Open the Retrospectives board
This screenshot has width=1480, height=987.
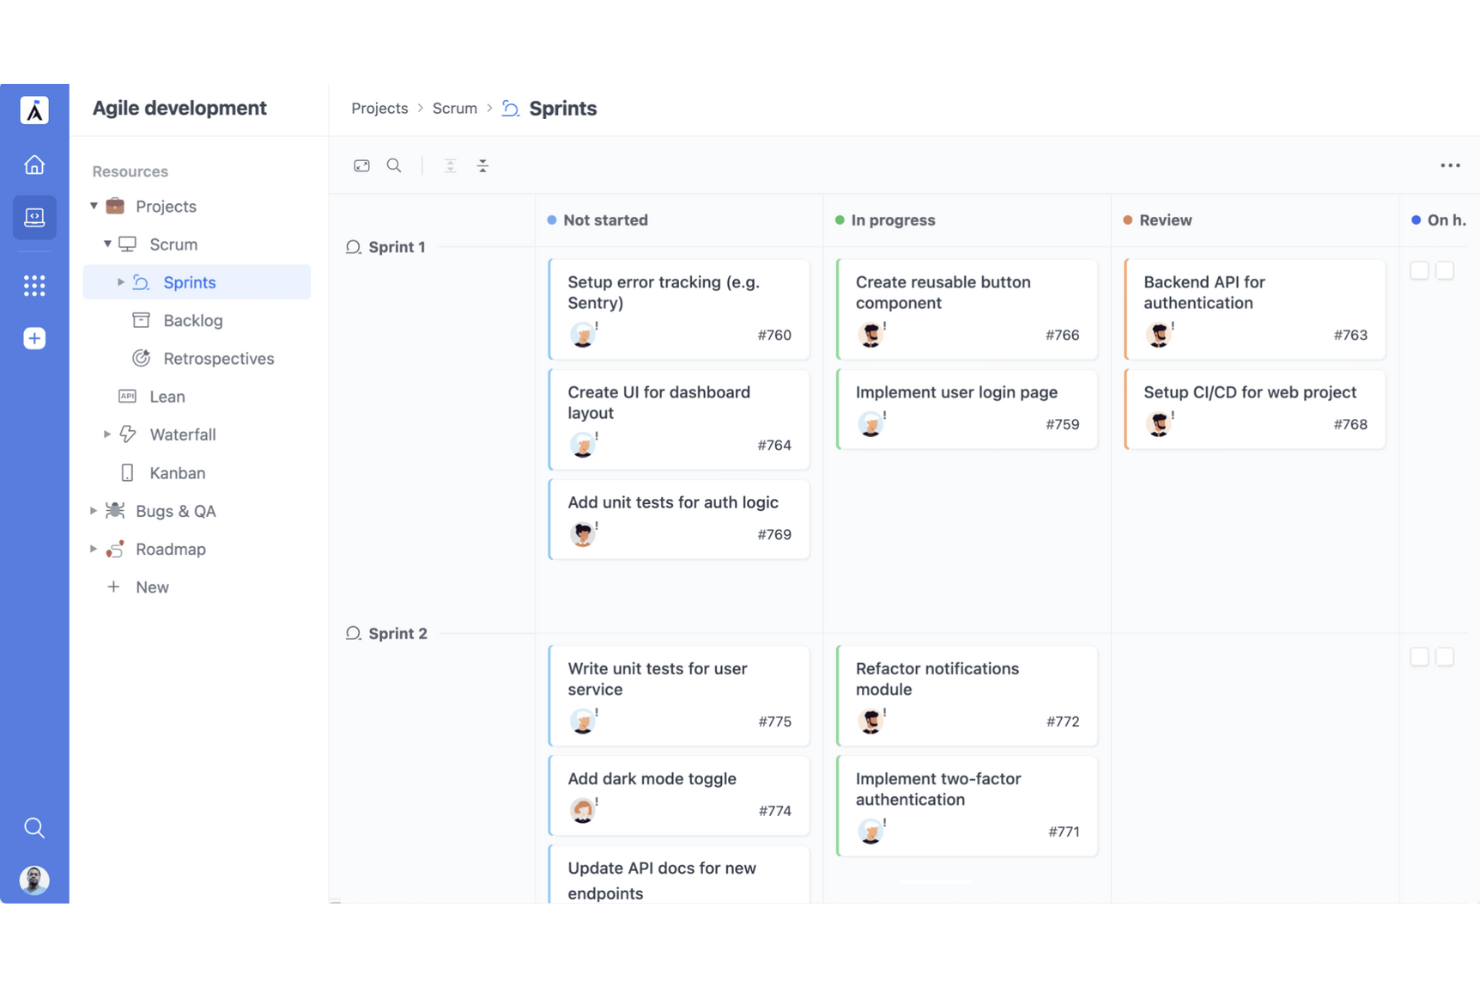[x=218, y=358]
